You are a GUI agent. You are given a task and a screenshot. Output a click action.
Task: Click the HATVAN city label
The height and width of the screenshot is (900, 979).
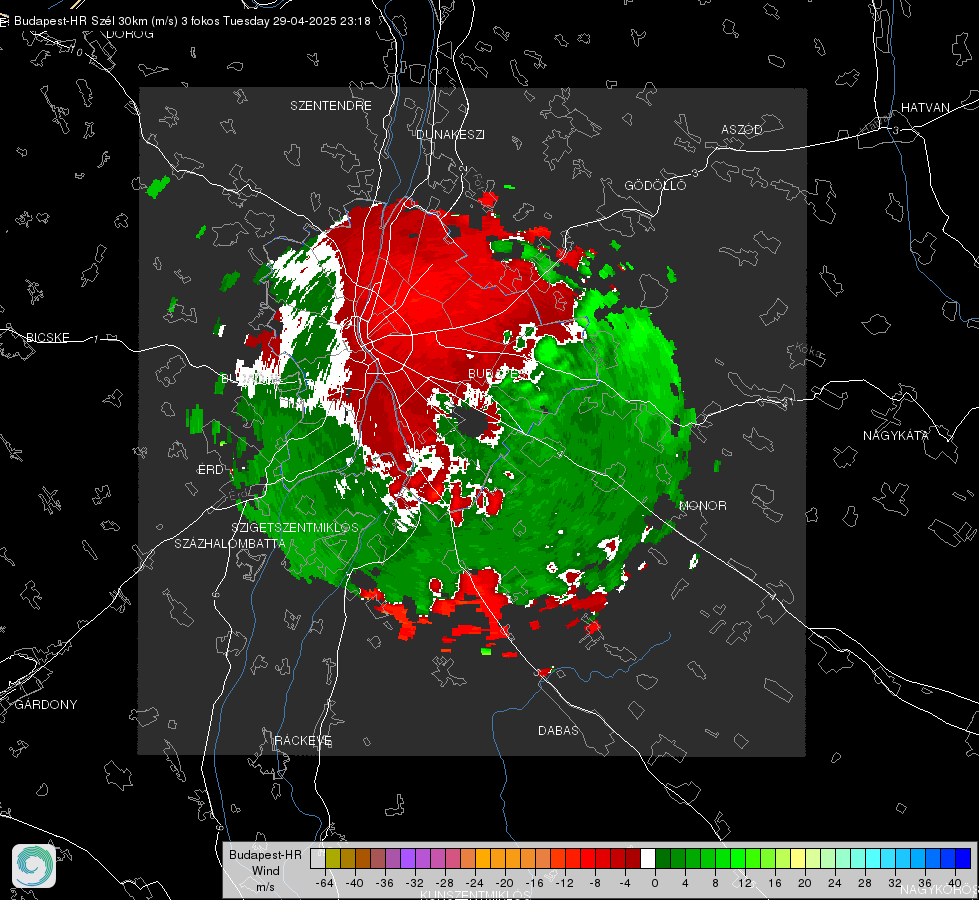point(925,108)
